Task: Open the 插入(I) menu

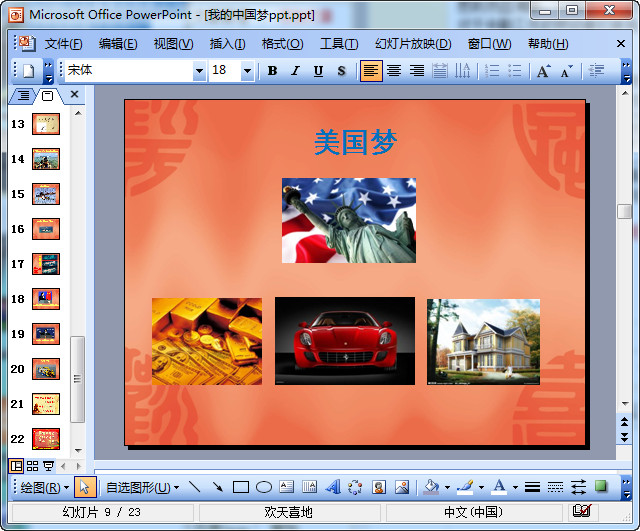Action: point(227,44)
